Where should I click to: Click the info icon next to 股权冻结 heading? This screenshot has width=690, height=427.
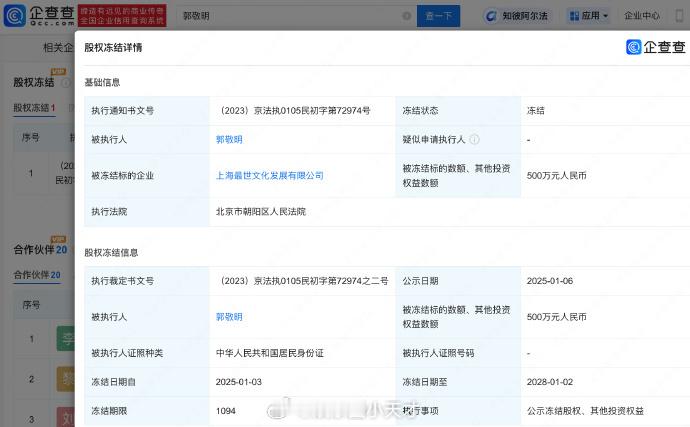66,83
